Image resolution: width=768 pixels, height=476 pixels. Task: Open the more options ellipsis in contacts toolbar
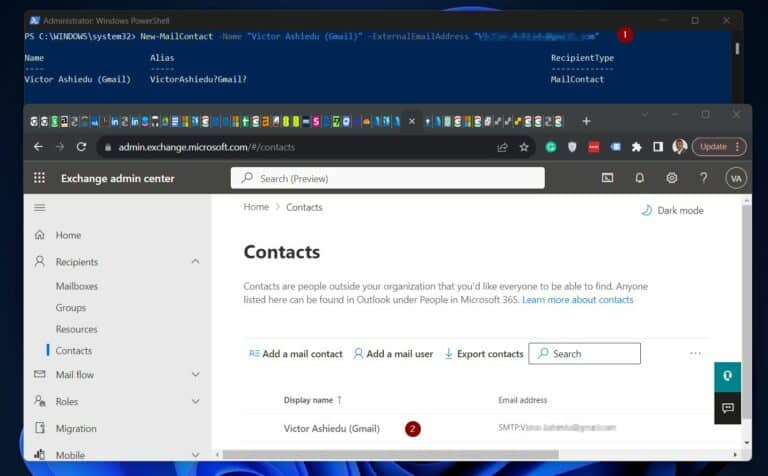point(695,353)
